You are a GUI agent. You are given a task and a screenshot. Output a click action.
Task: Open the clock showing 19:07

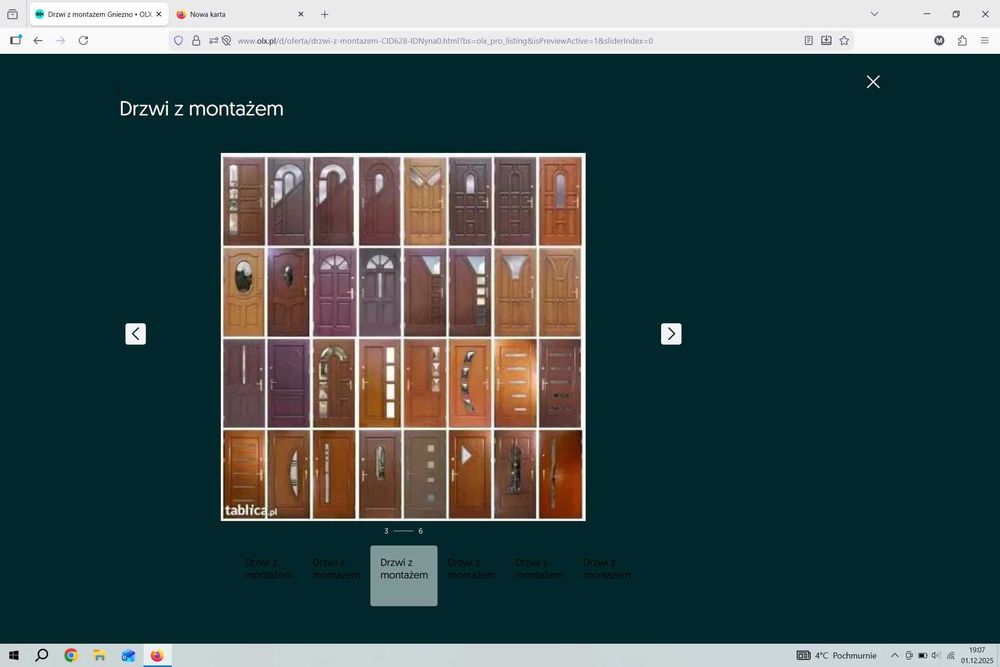pyautogui.click(x=976, y=656)
